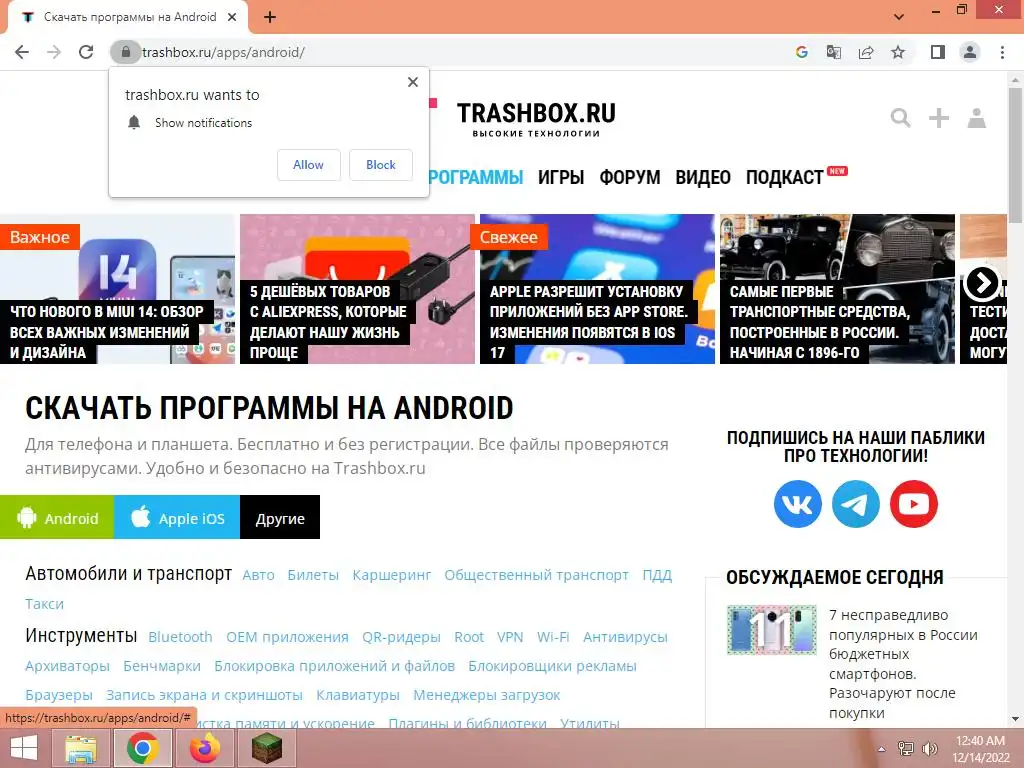Open Firefox from the taskbar

coord(205,748)
